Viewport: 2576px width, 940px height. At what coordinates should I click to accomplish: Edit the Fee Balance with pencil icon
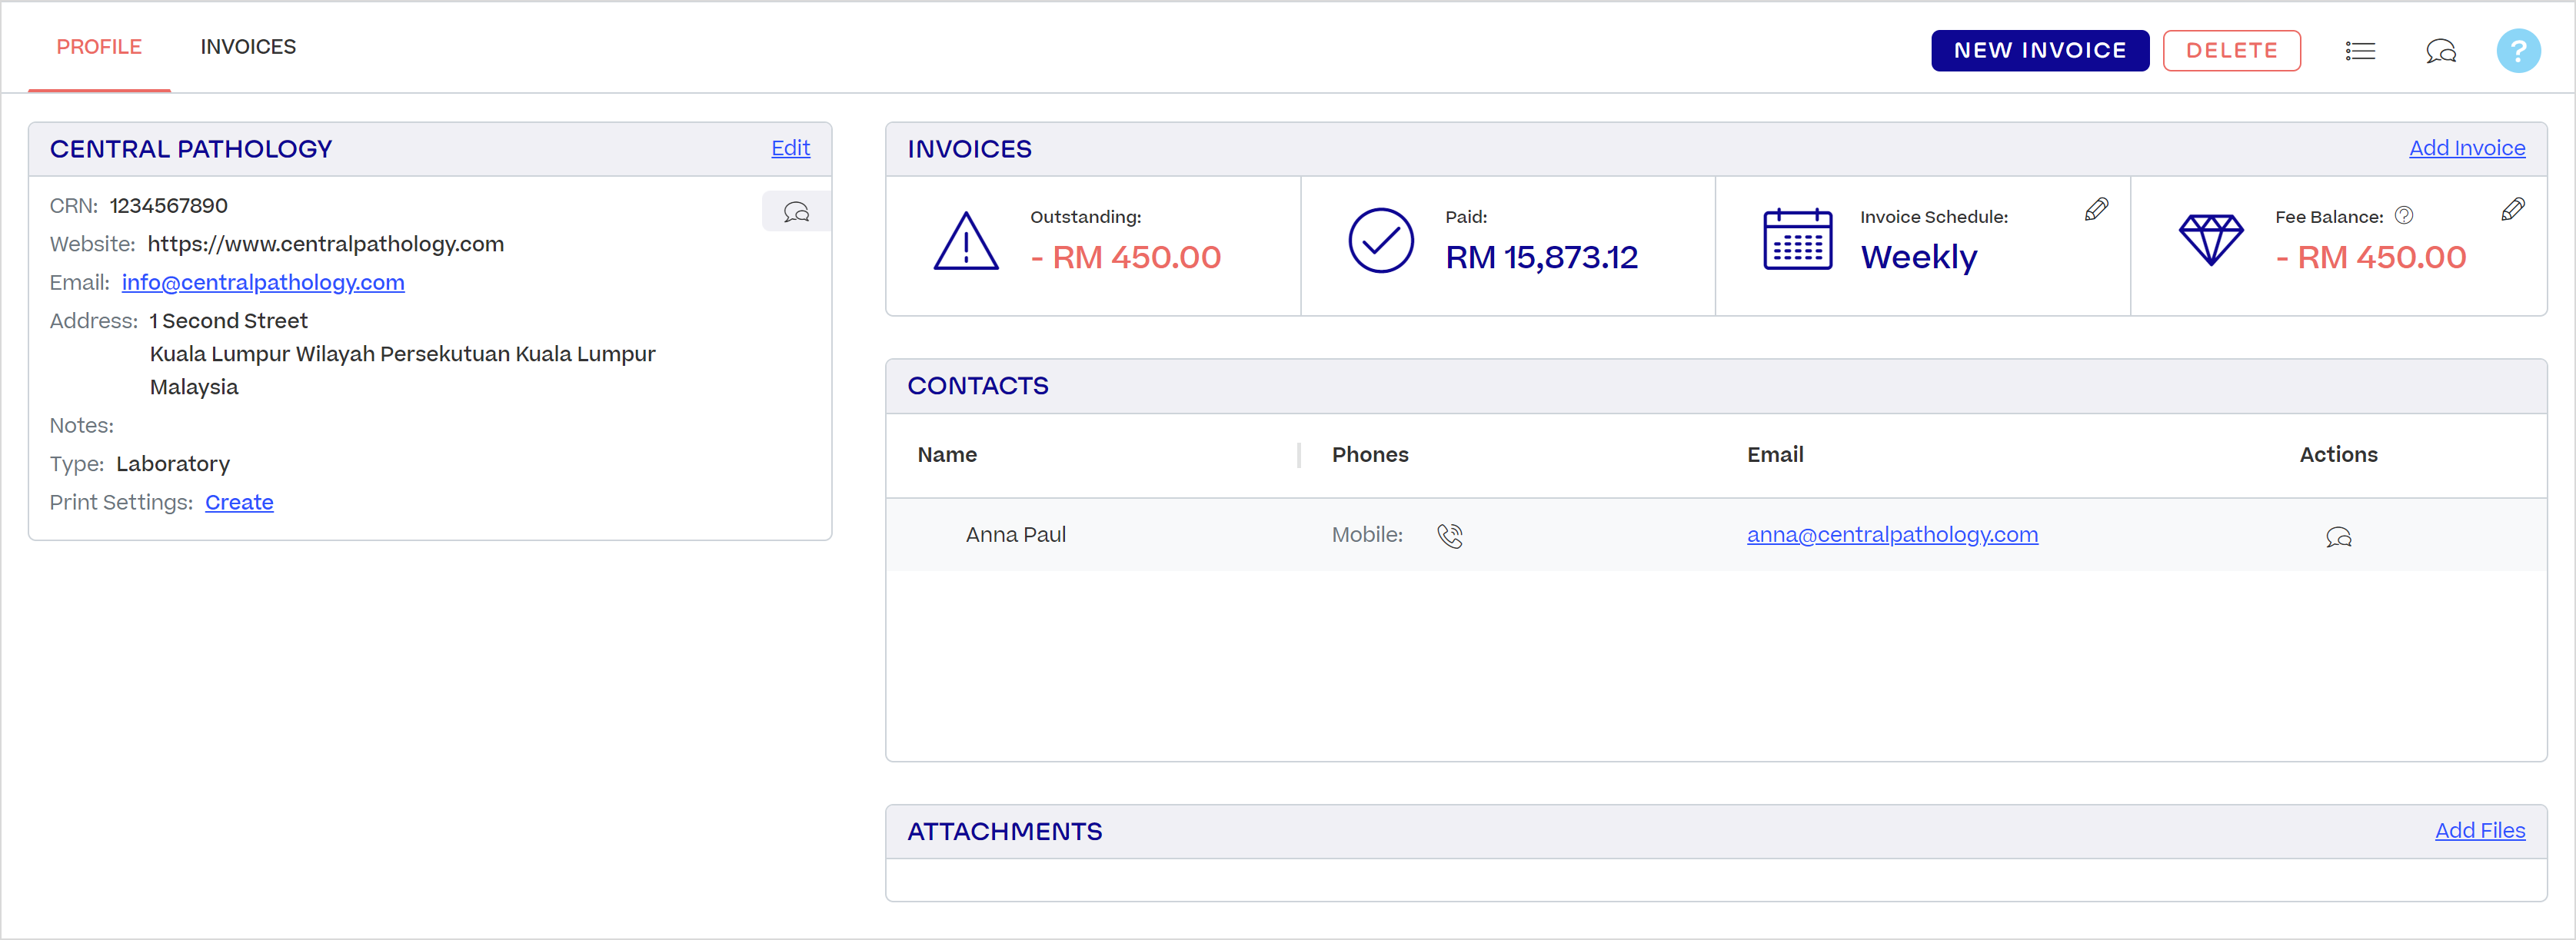click(x=2513, y=209)
